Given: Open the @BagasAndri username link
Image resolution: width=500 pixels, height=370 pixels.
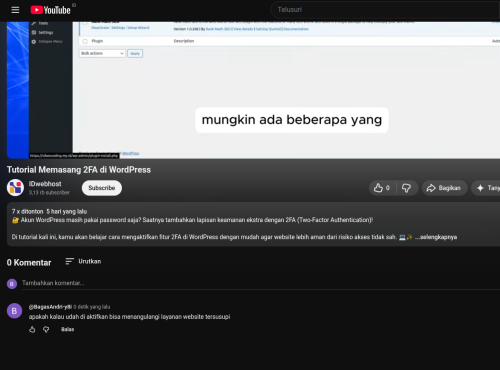Looking at the screenshot, I should coord(50,307).
